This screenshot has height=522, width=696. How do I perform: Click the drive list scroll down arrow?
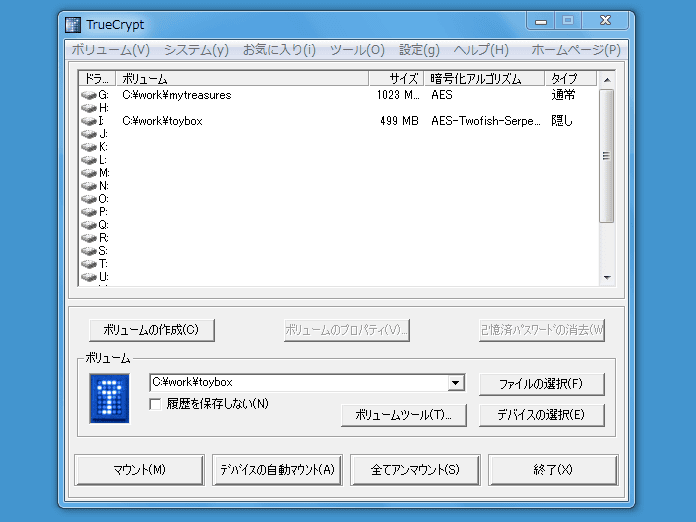point(607,277)
